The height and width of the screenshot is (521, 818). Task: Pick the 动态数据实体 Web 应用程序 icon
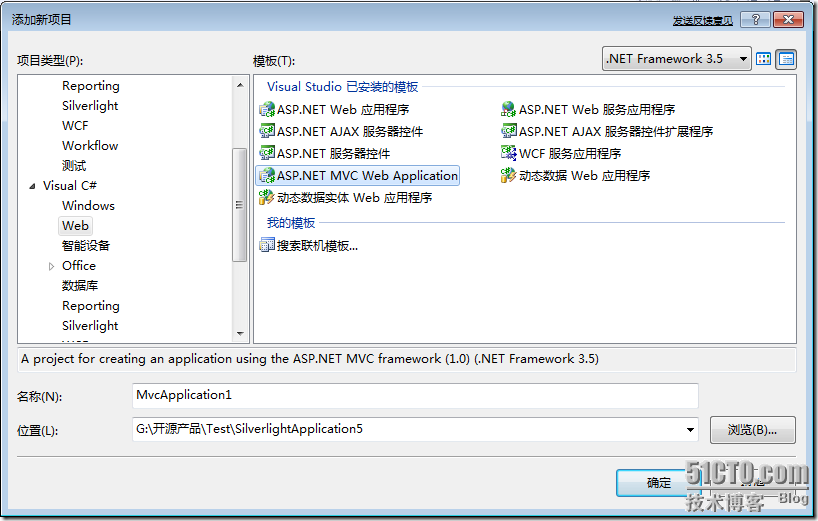point(267,197)
